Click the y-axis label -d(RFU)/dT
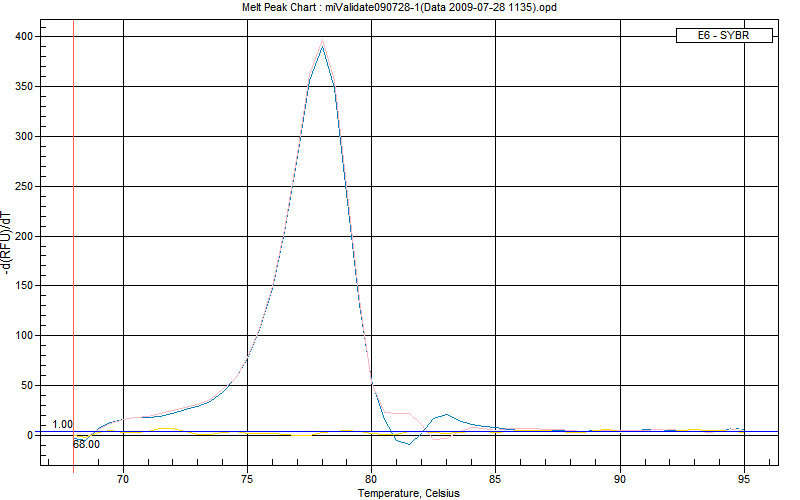This screenshot has height=500, width=800. tap(6, 243)
